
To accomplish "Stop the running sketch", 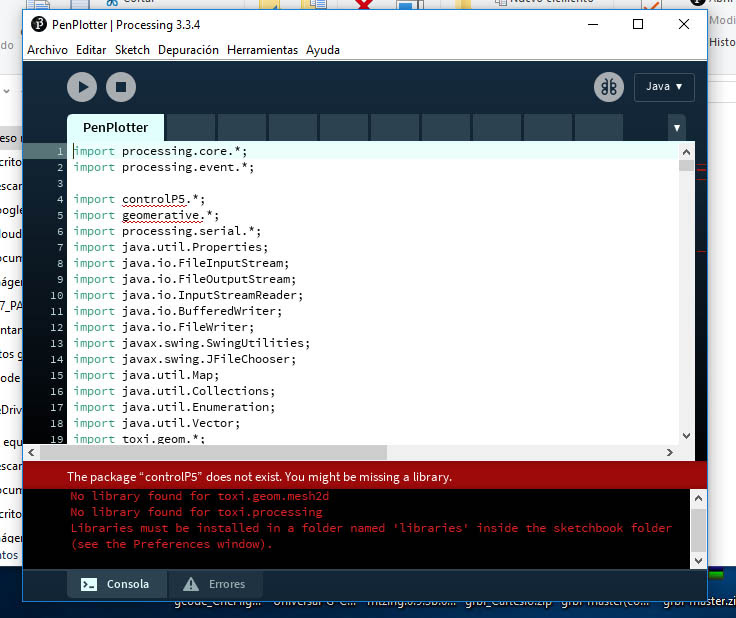I will tap(121, 87).
